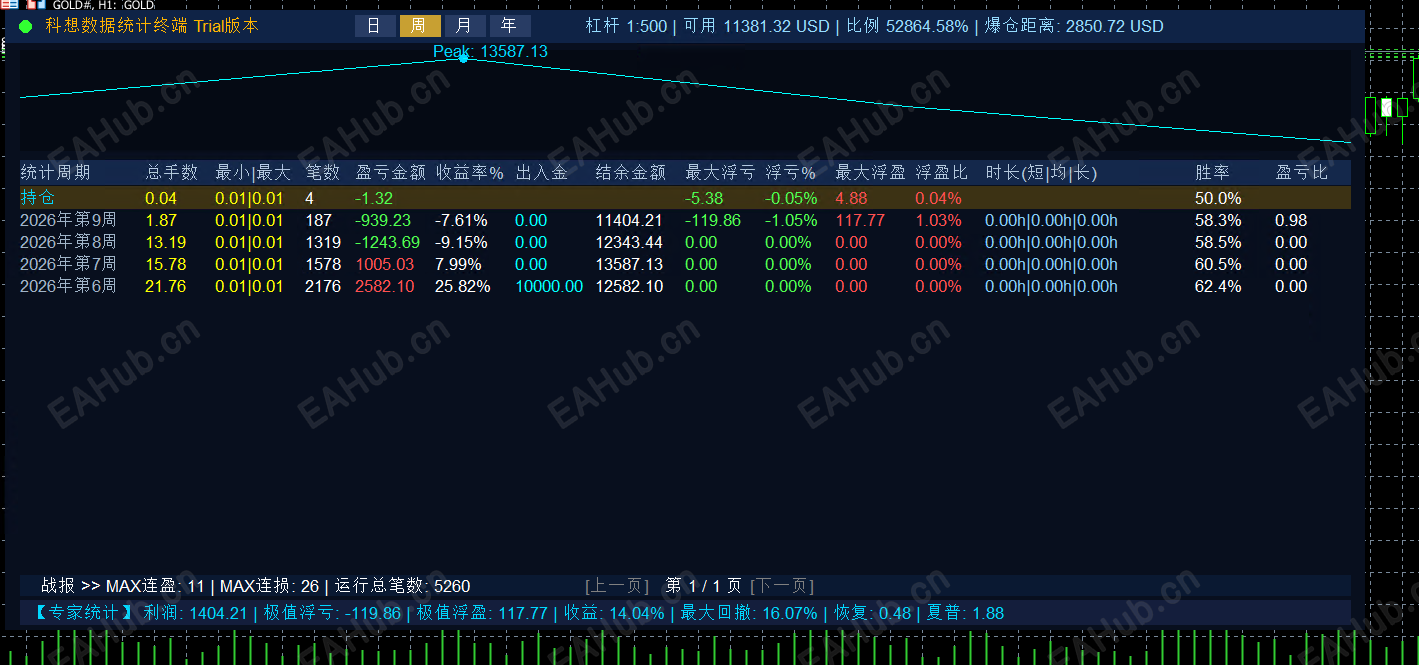Viewport: 1419px width, 665px height.
Task: Click the balance value 12343.44
Action: point(629,242)
